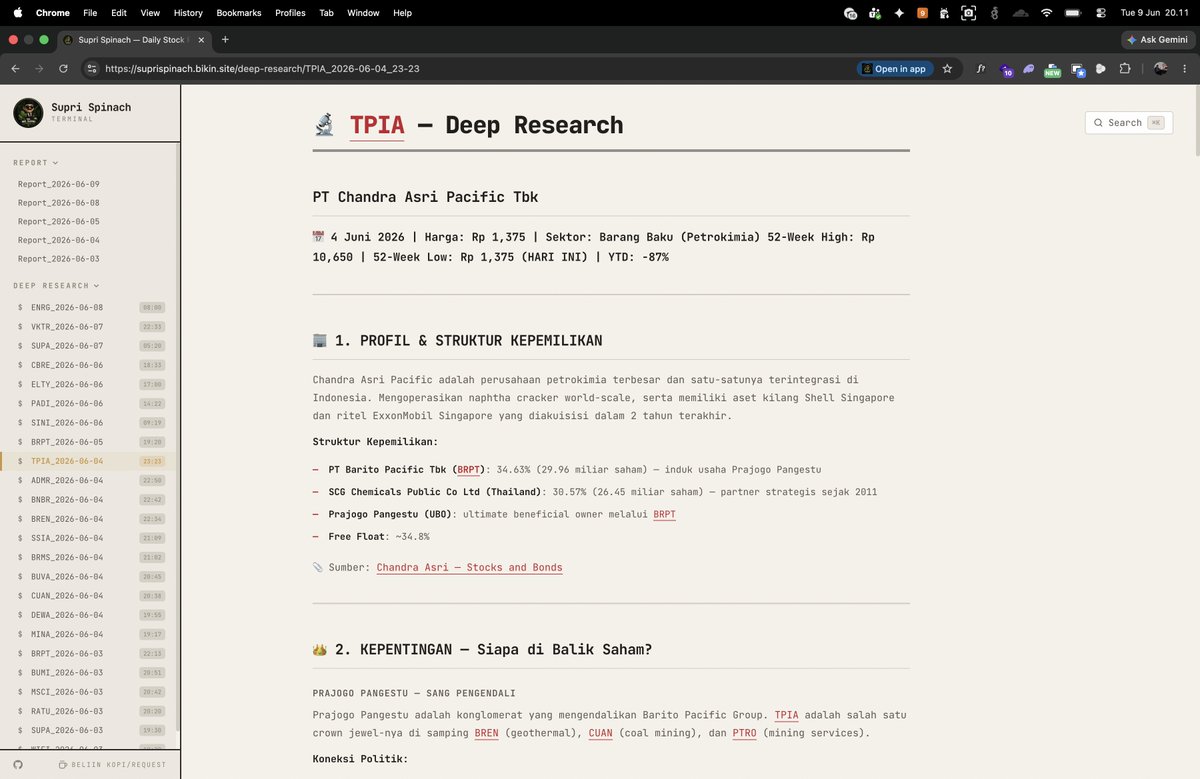Click the main page vertical scrollbar
The height and width of the screenshot is (779, 1200).
1196,120
